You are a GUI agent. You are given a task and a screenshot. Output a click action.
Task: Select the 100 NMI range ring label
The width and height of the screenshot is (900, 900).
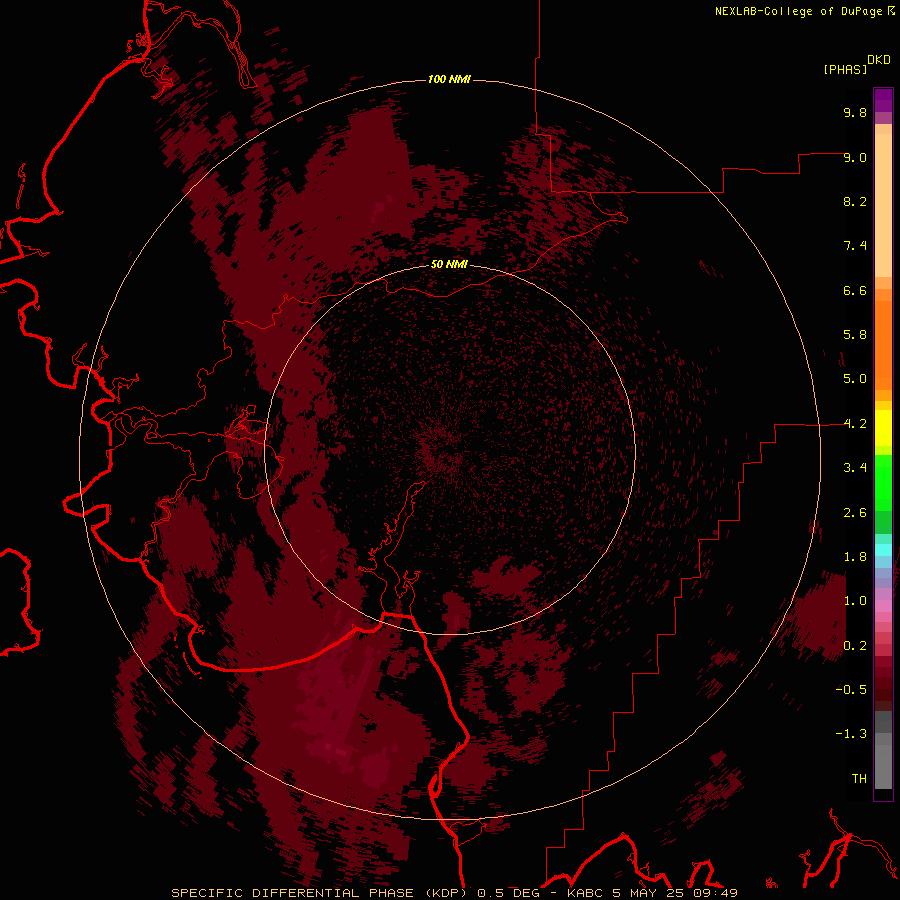click(449, 79)
